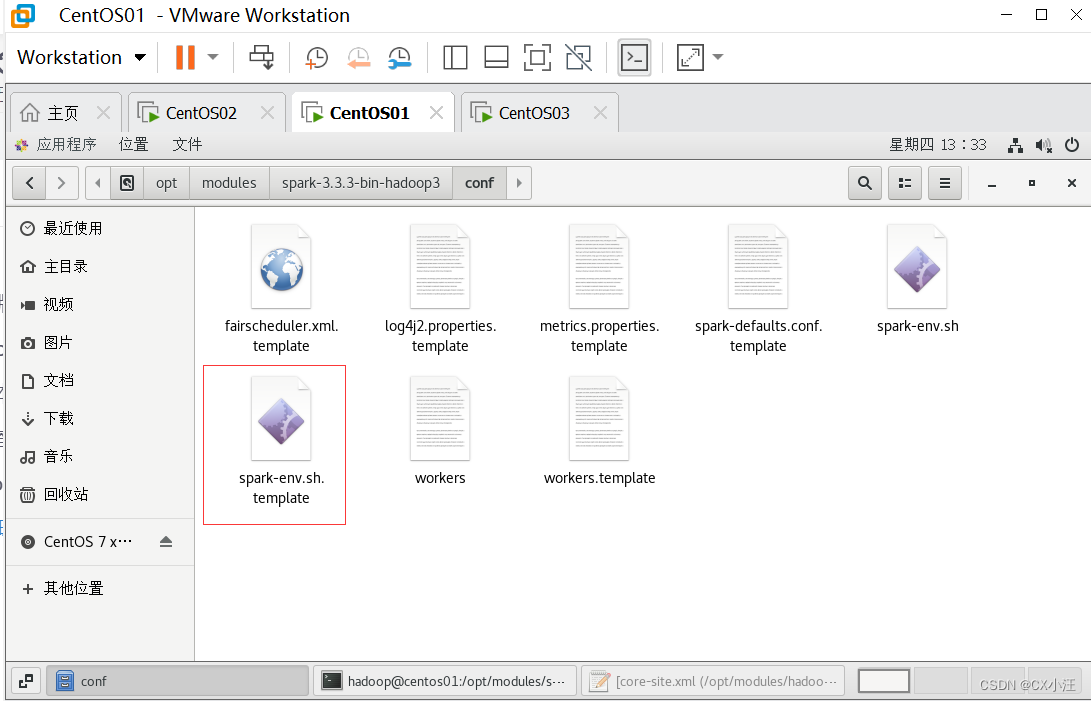Toggle Unity mode
Screen dimensions: 1091x701
[578, 58]
